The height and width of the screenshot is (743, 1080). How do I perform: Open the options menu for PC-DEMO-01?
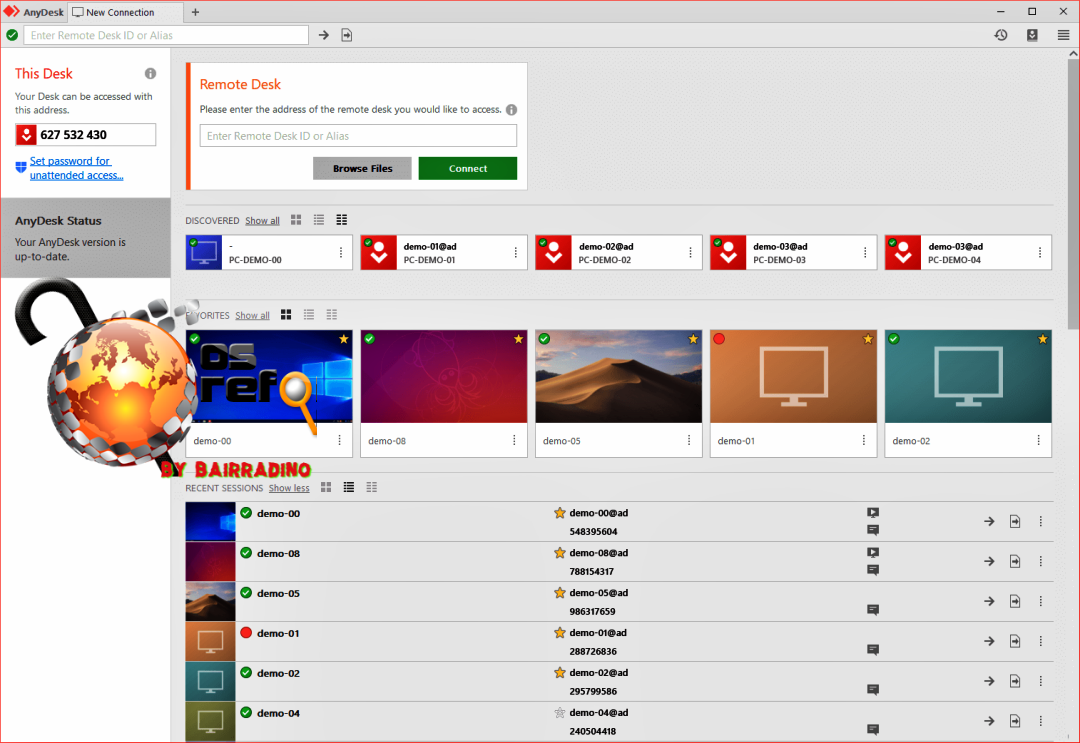pos(516,253)
